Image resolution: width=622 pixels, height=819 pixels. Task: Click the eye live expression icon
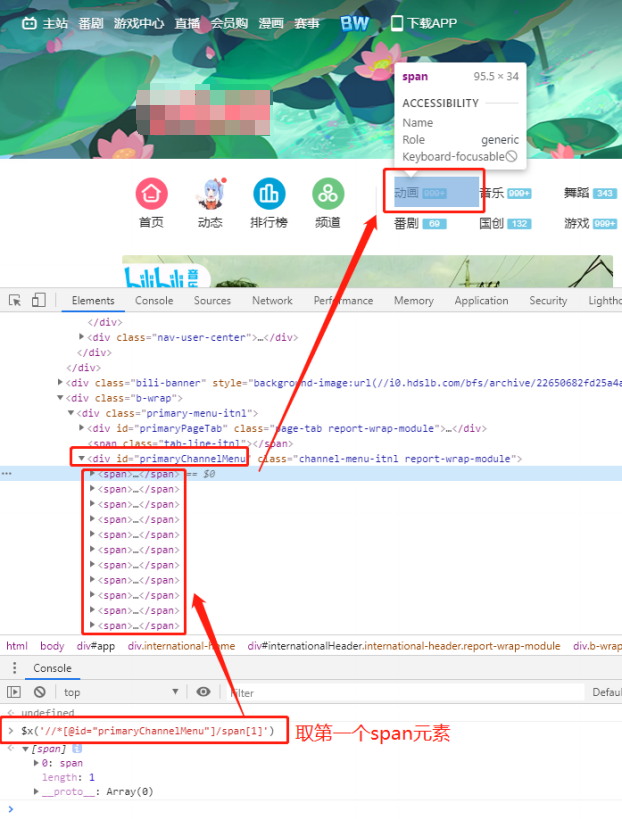(x=203, y=692)
